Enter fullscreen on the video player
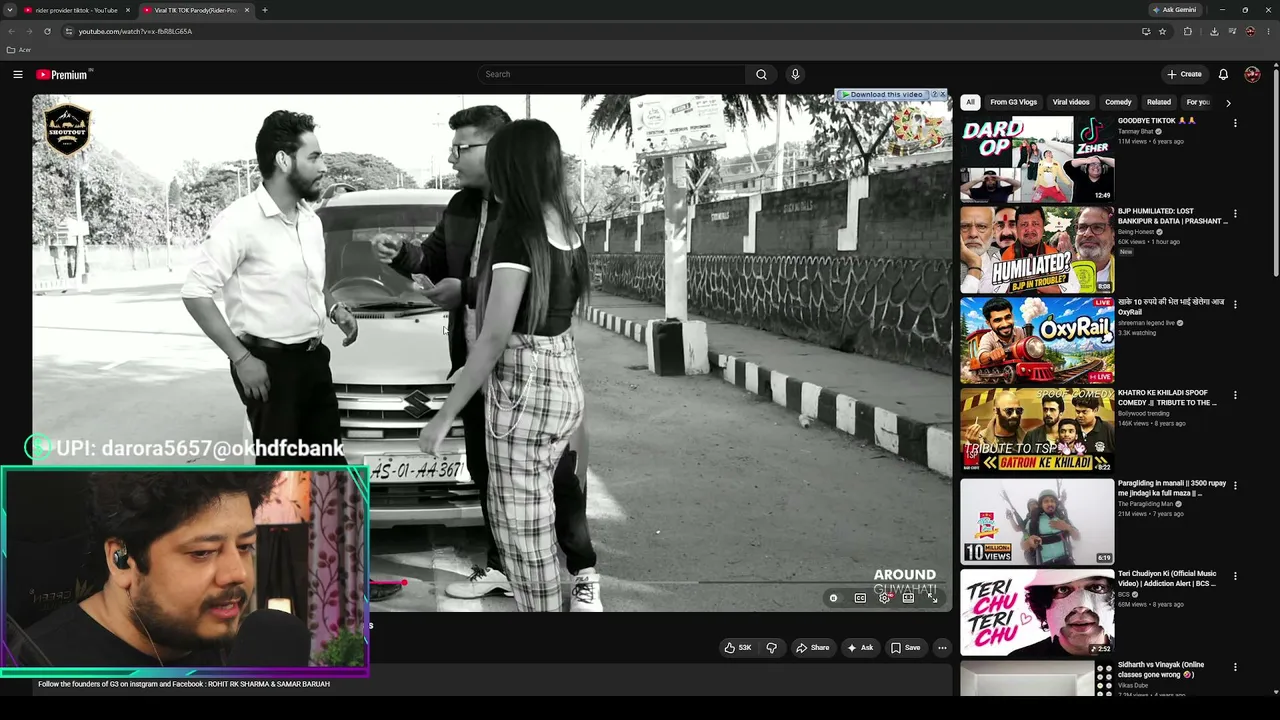This screenshot has height=720, width=1280. tap(932, 598)
